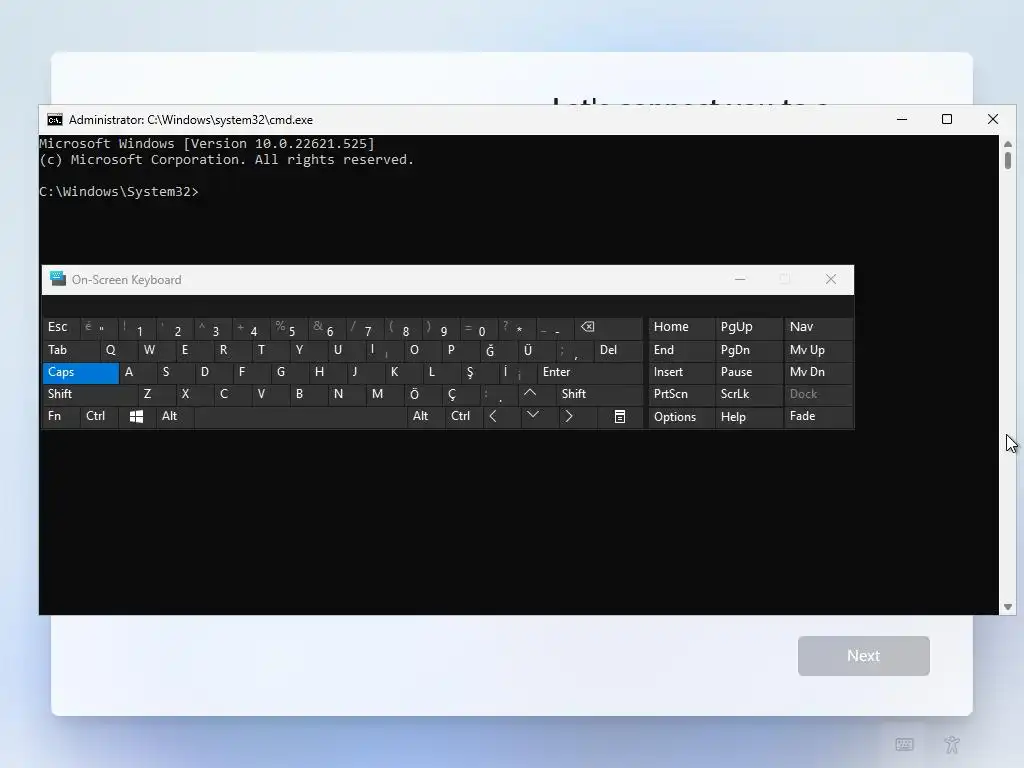Click the cmd.exe title bar icon

(x=55, y=120)
